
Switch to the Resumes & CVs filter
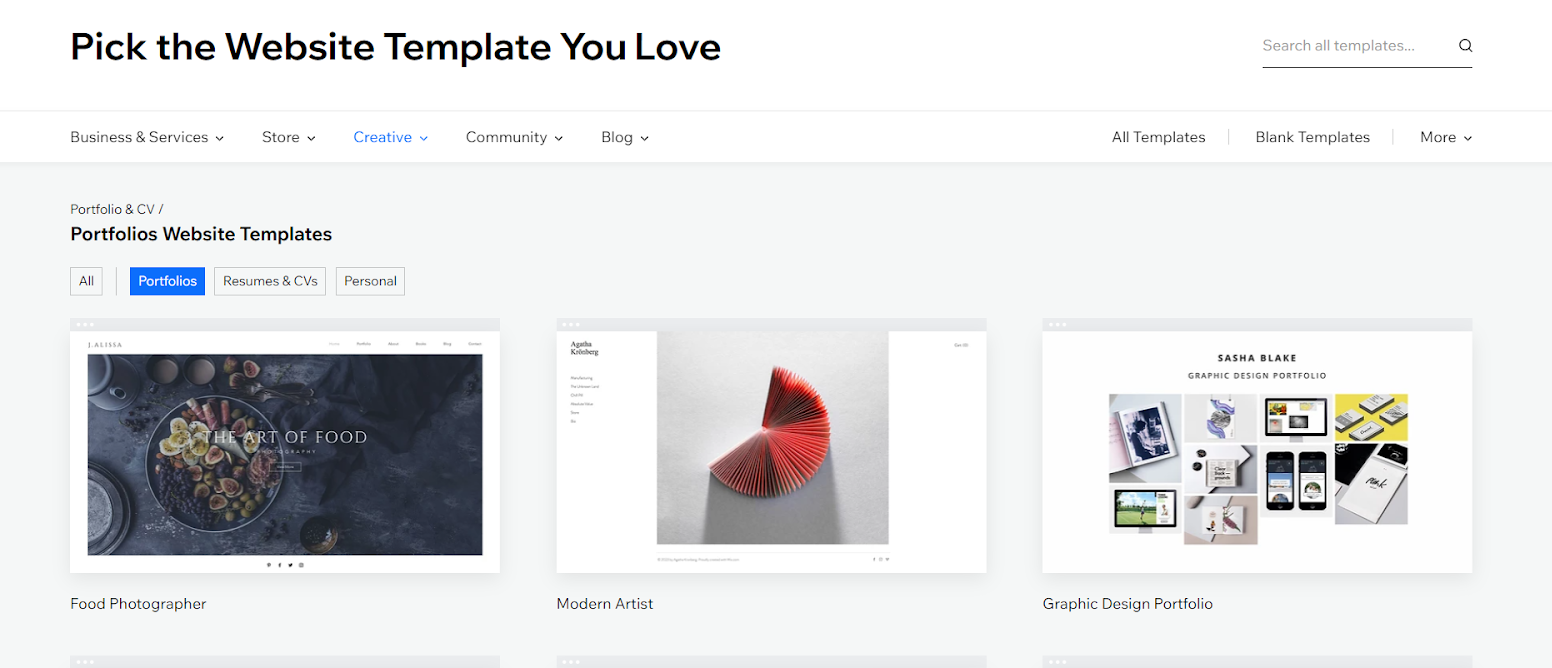click(x=270, y=281)
